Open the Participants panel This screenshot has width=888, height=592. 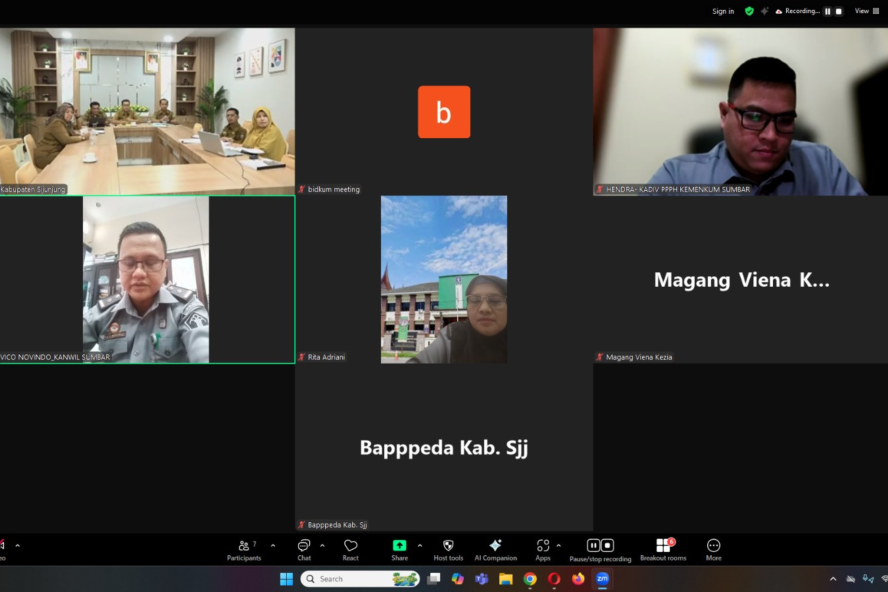[x=244, y=549]
